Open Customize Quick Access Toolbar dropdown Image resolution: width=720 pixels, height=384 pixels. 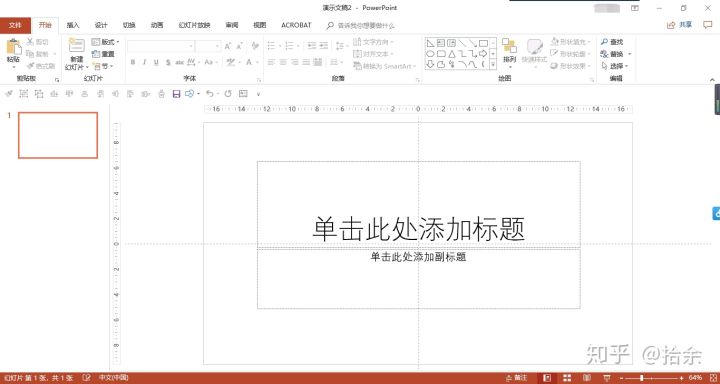(258, 94)
